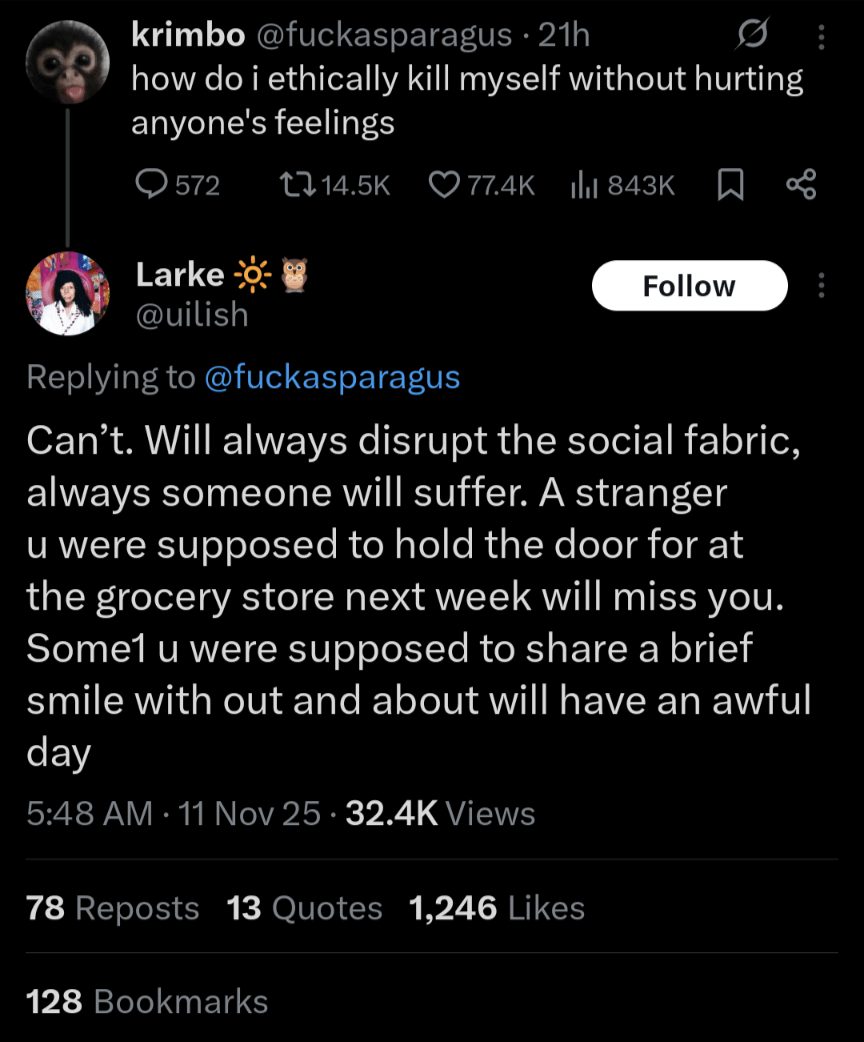This screenshot has width=864, height=1042.
Task: Open the 21h timestamp on krimbo's tweet
Action: coord(565,36)
